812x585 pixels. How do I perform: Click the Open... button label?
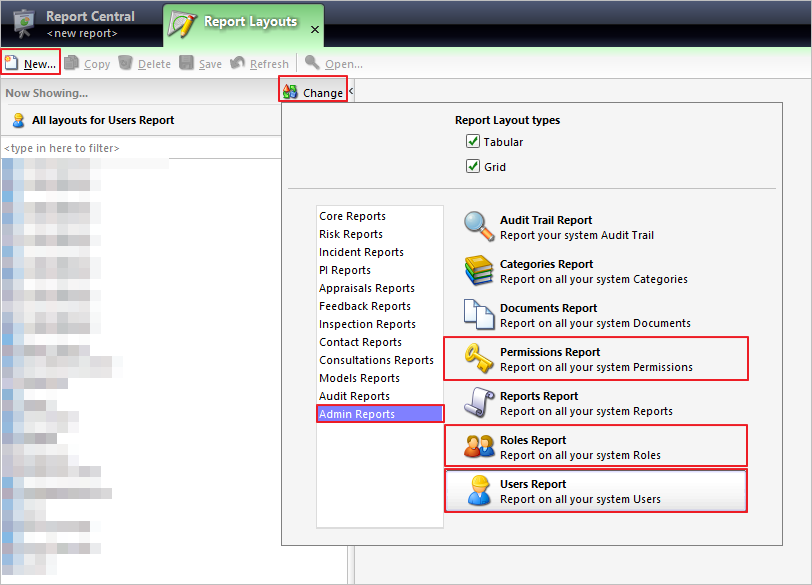(344, 64)
